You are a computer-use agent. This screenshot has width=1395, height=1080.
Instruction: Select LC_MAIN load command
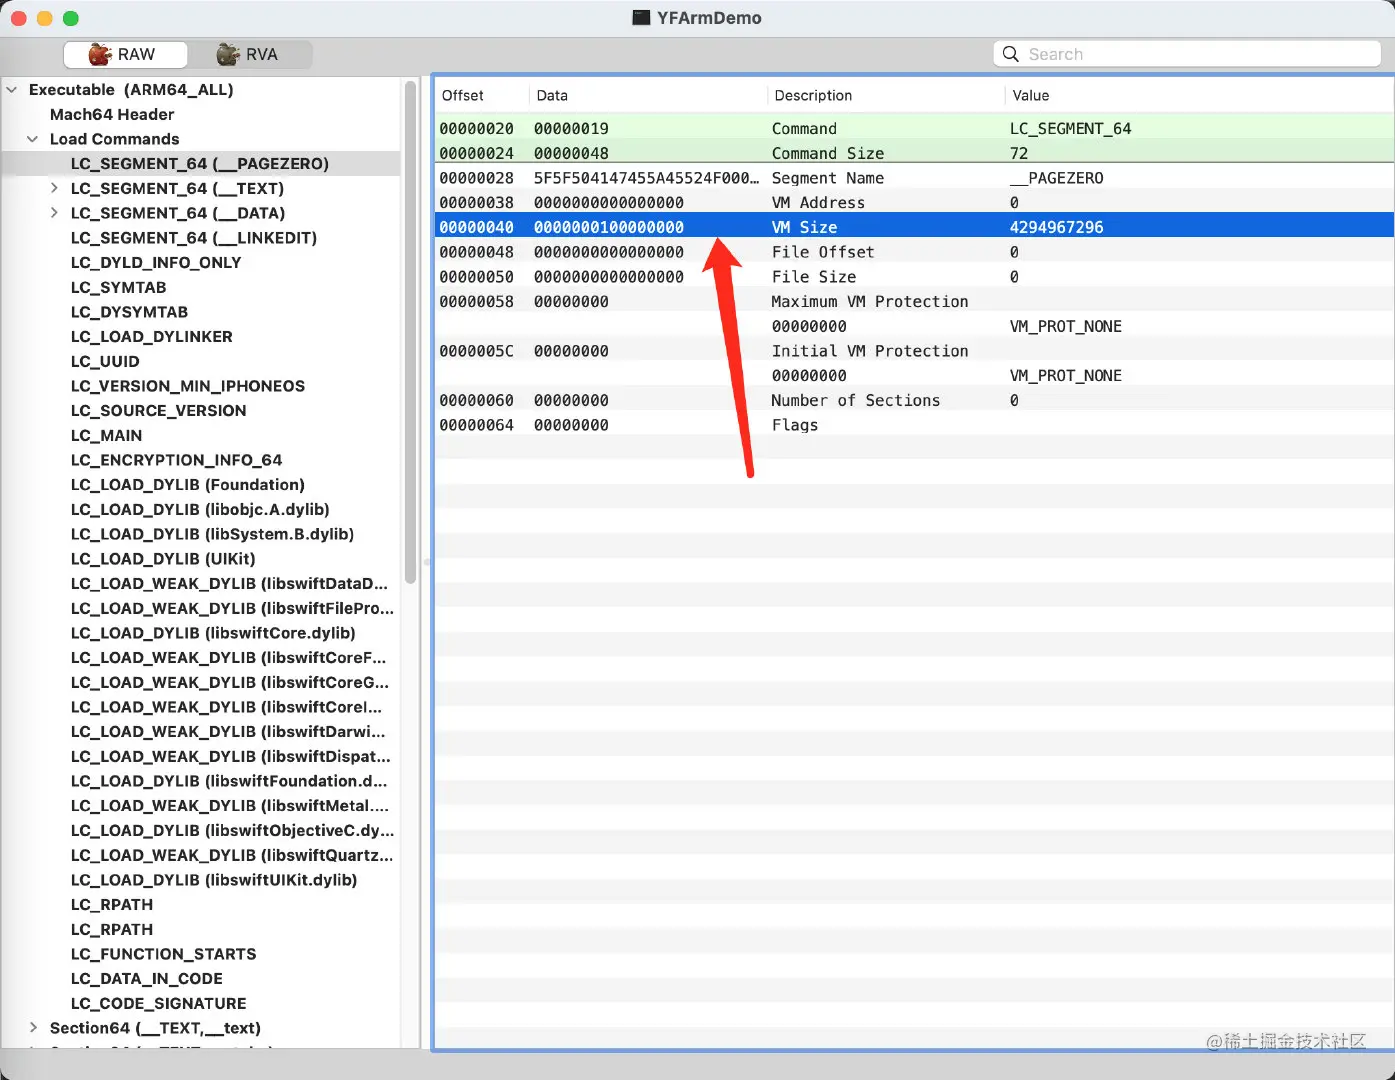(106, 436)
